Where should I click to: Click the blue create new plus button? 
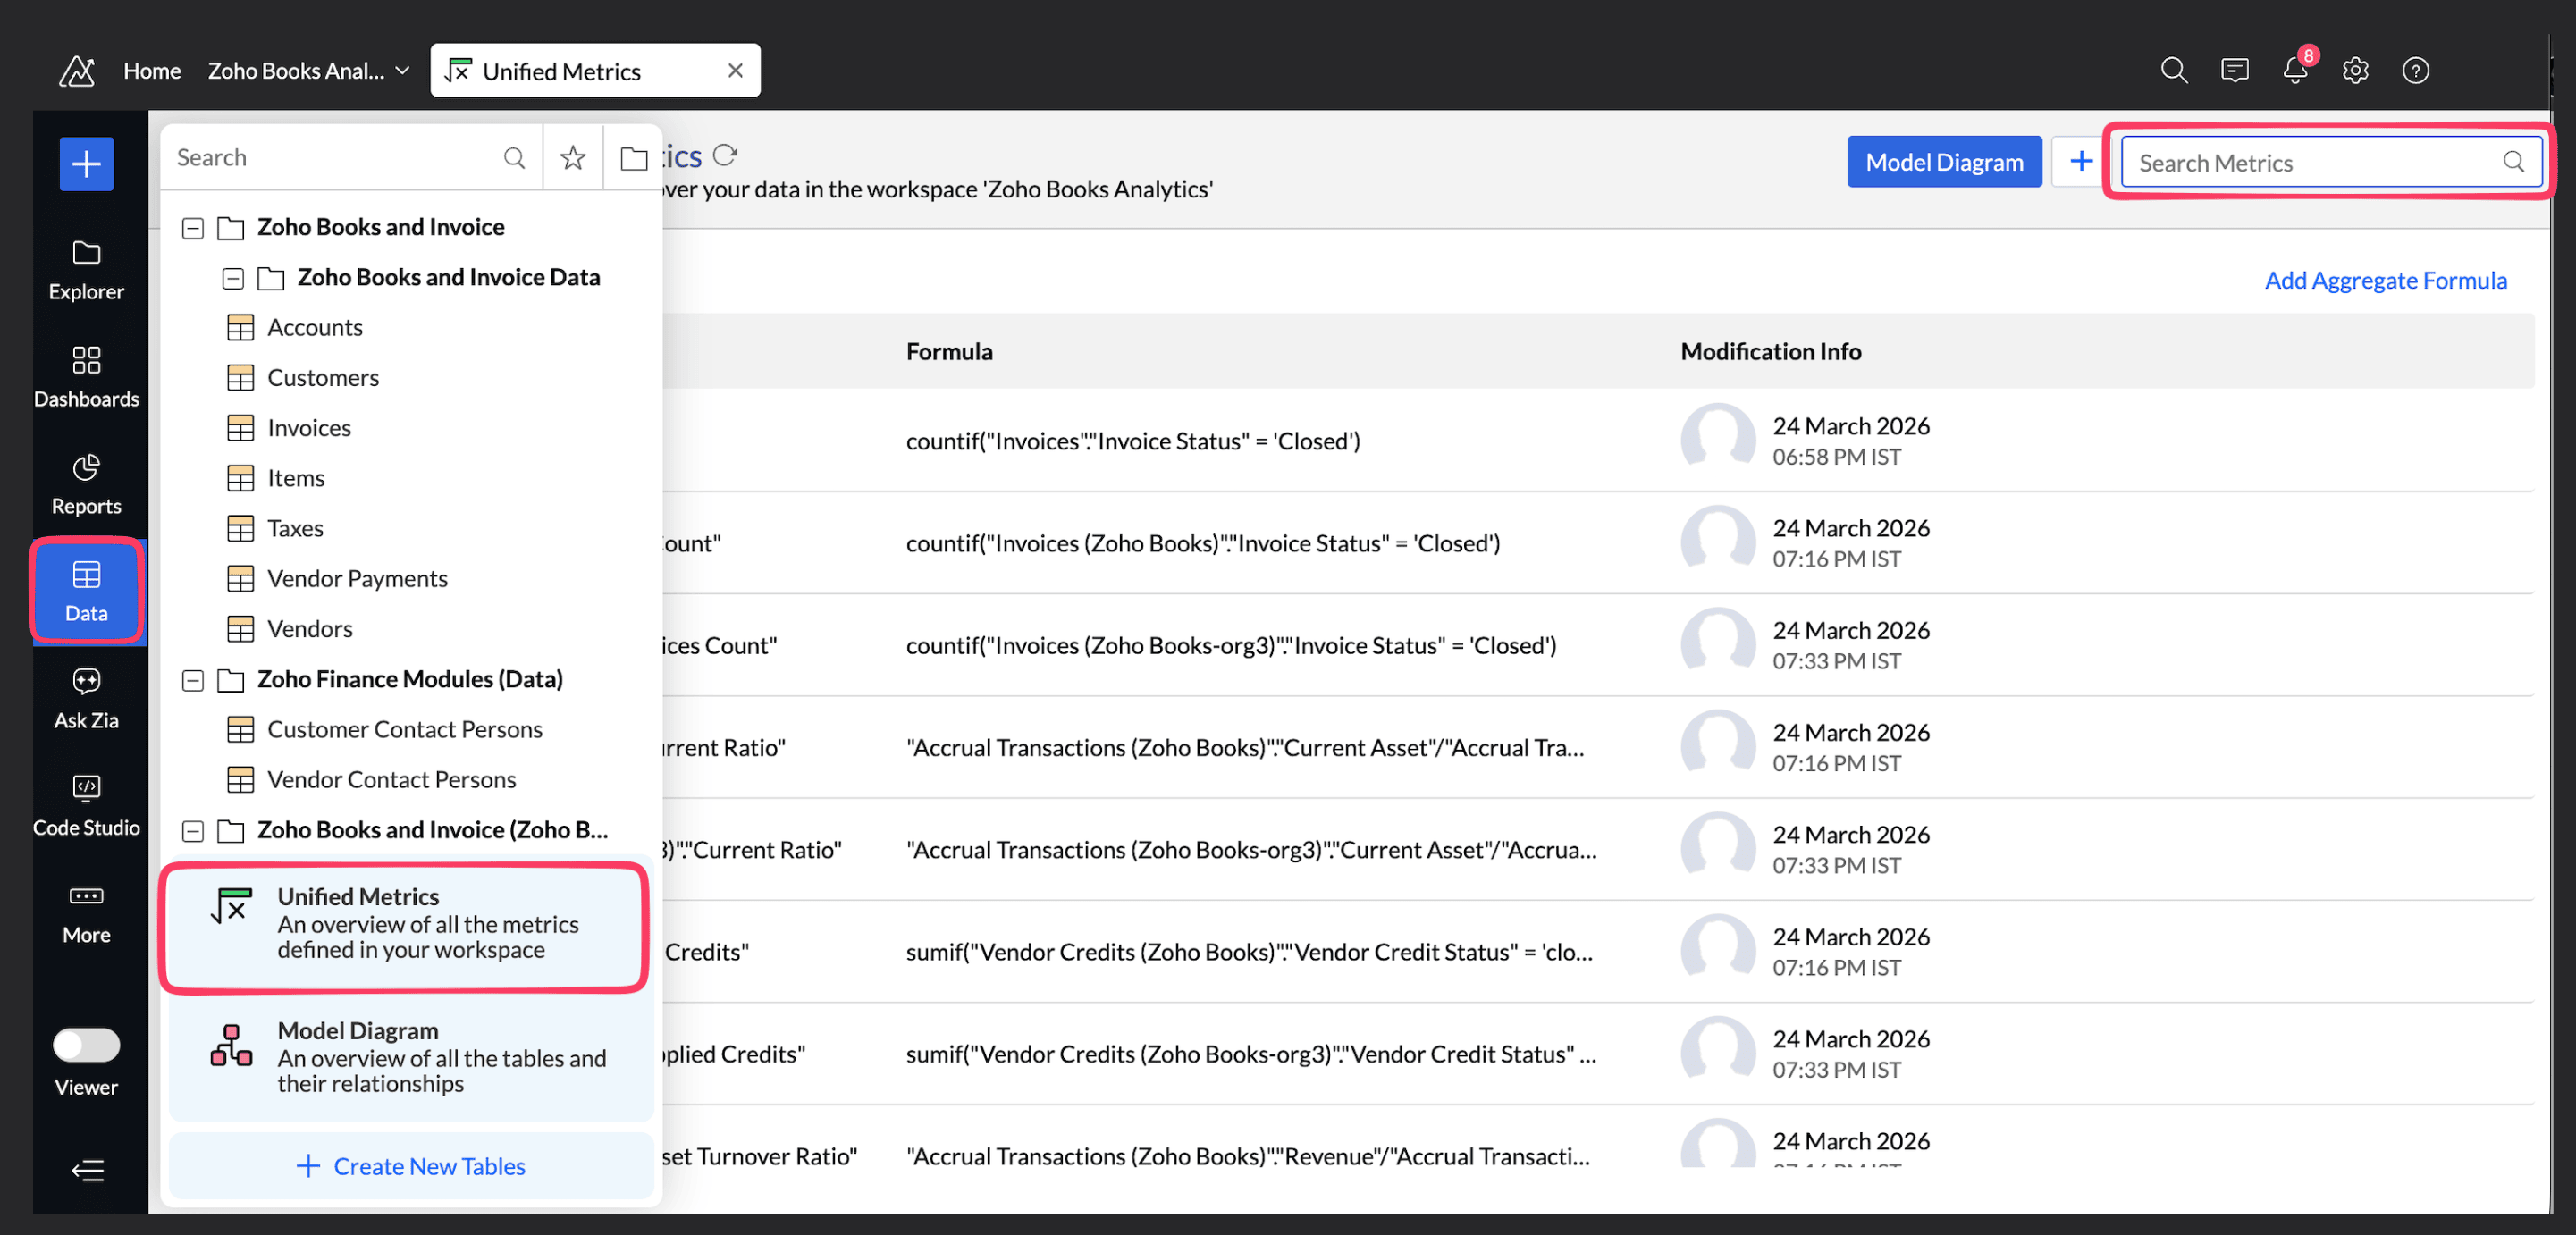[86, 163]
